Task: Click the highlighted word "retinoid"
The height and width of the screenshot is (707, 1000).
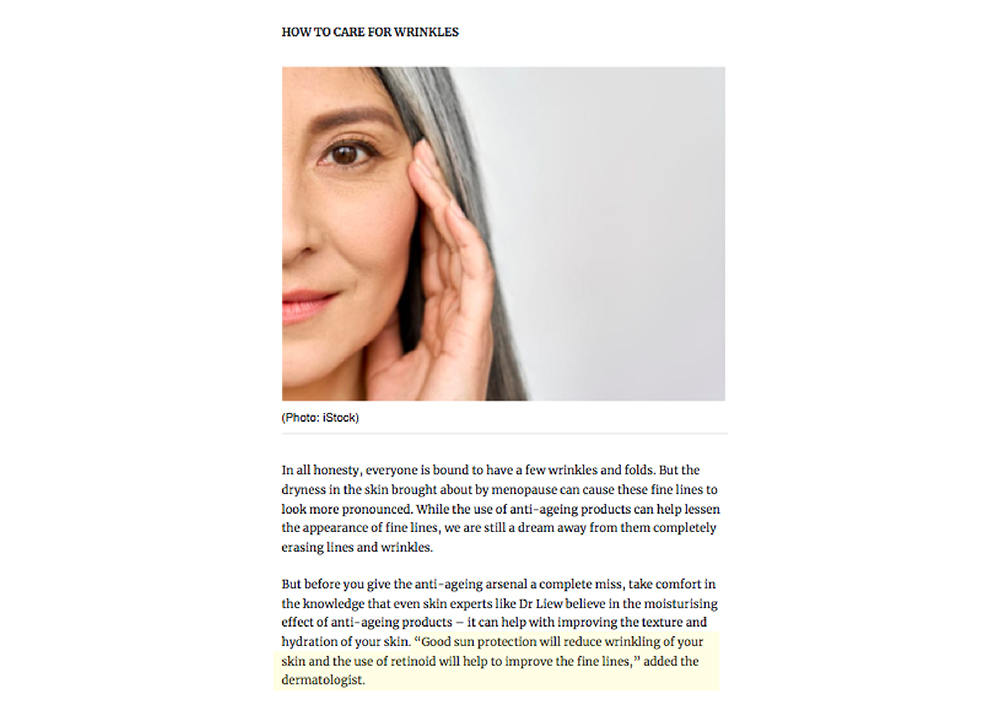Action: [x=413, y=661]
